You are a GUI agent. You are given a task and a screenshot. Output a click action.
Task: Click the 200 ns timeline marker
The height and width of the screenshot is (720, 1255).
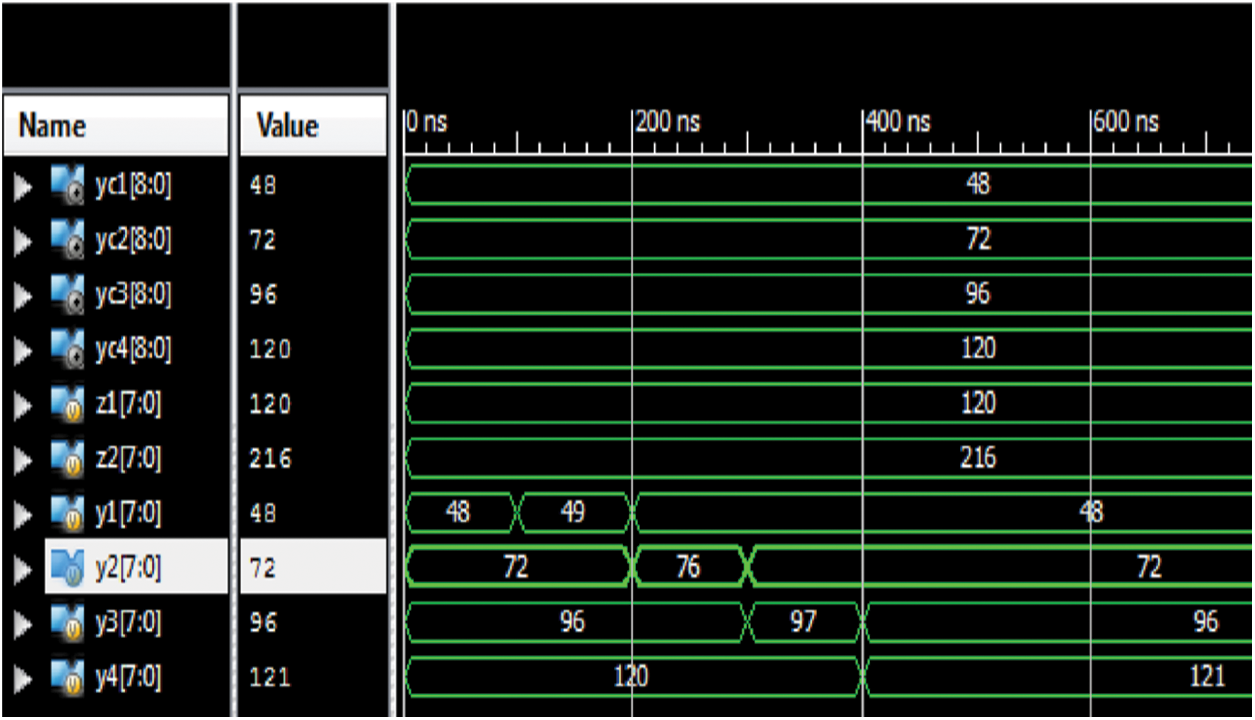coord(668,123)
